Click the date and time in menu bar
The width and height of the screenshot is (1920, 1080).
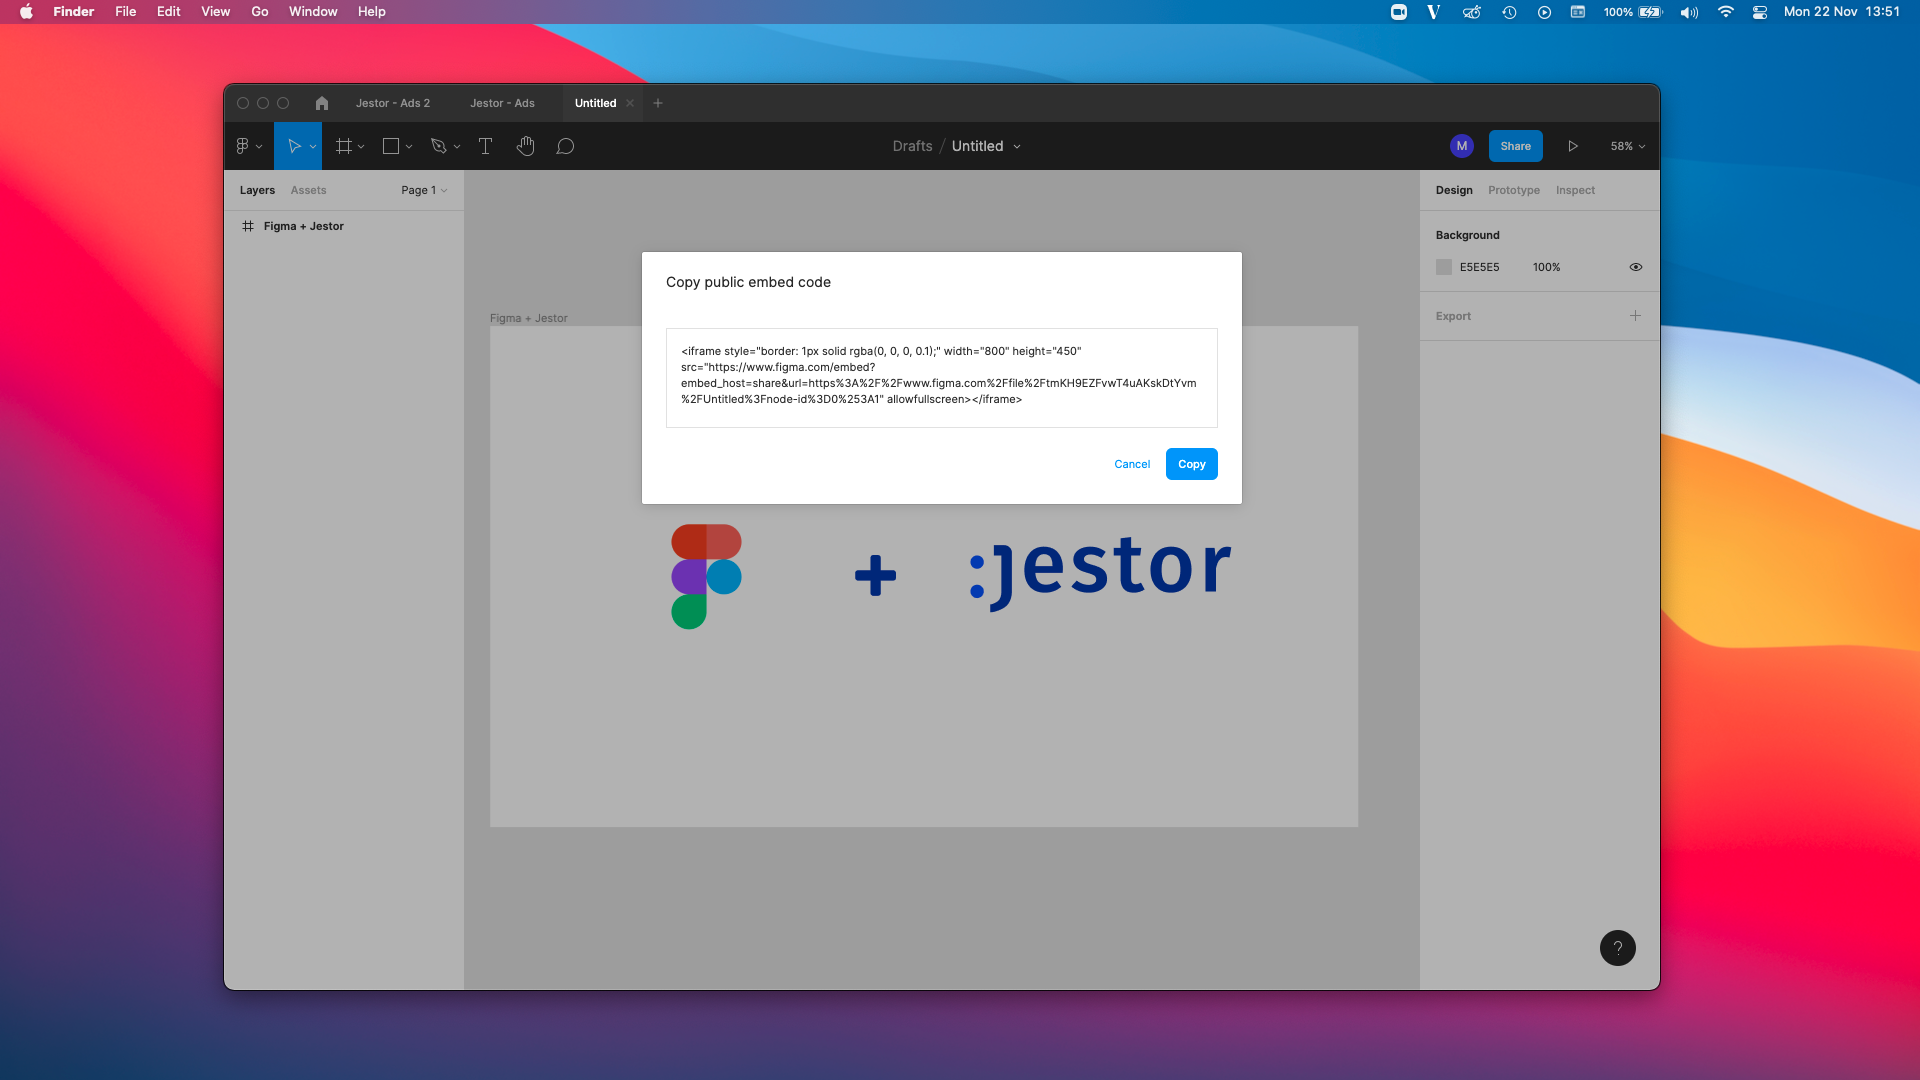coord(1841,12)
